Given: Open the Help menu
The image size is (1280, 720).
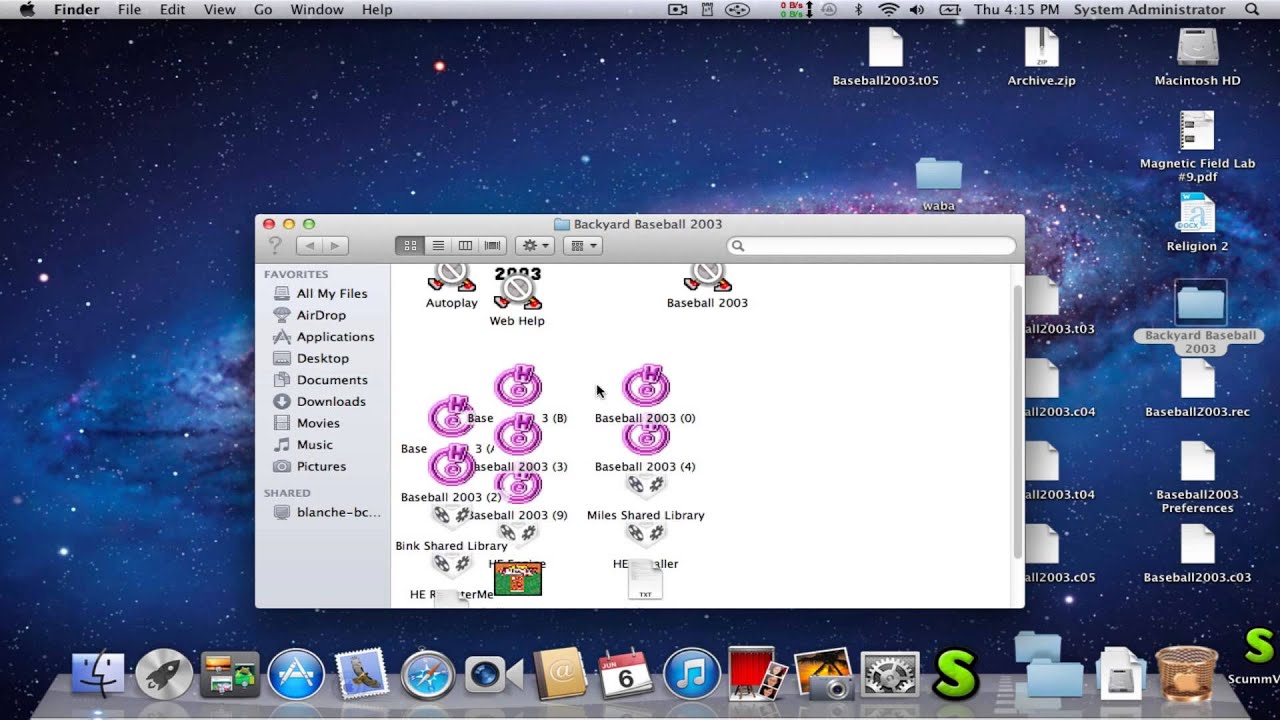Looking at the screenshot, I should [377, 10].
